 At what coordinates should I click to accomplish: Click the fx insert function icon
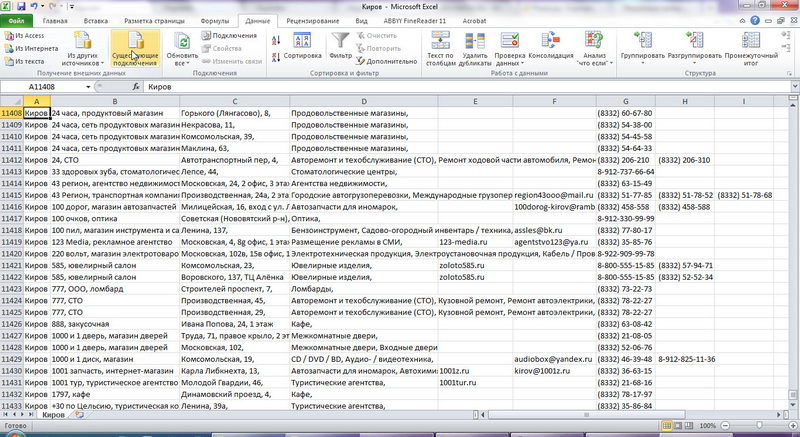[136, 87]
